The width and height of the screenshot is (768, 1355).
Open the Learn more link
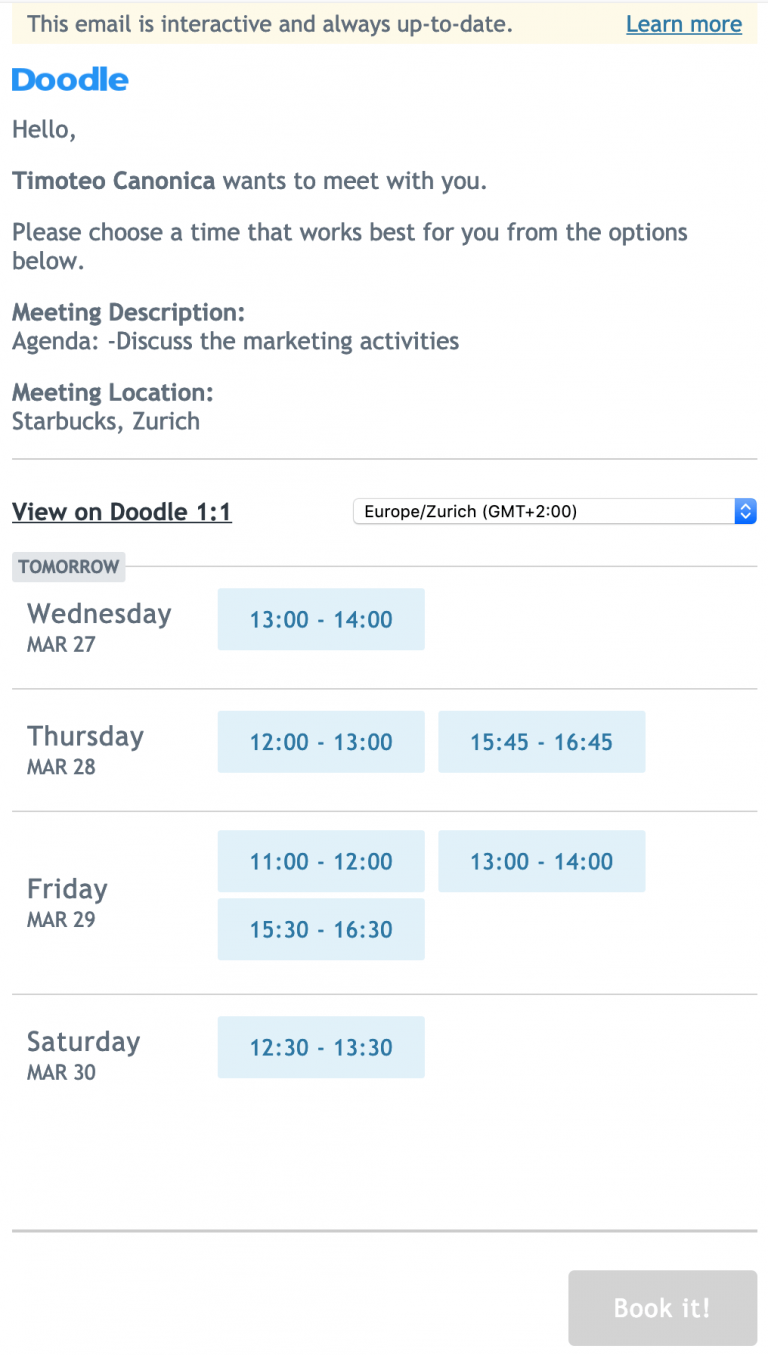click(684, 24)
